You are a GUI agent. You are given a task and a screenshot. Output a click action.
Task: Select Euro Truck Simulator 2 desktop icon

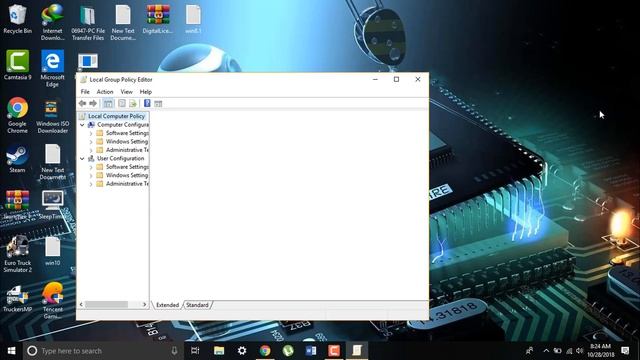tap(17, 254)
